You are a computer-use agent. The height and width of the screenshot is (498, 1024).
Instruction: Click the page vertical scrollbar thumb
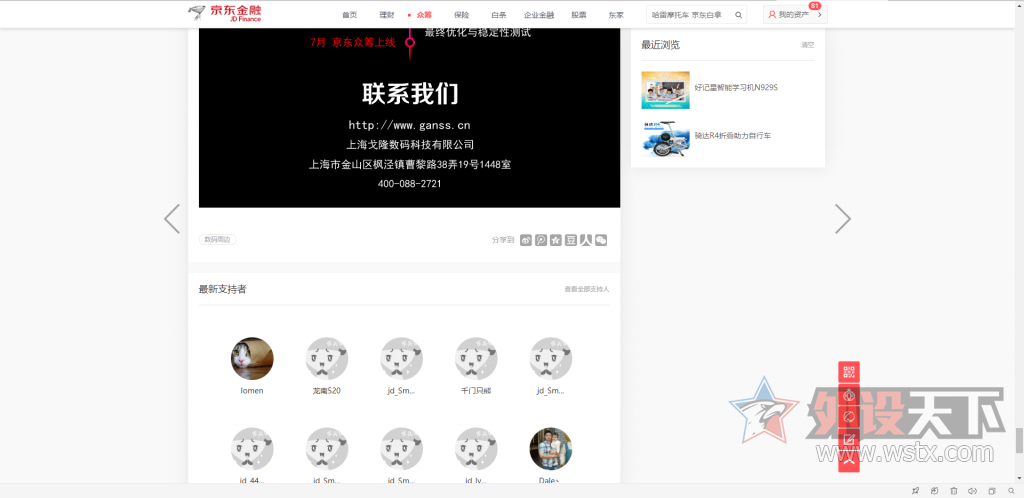point(1019,440)
